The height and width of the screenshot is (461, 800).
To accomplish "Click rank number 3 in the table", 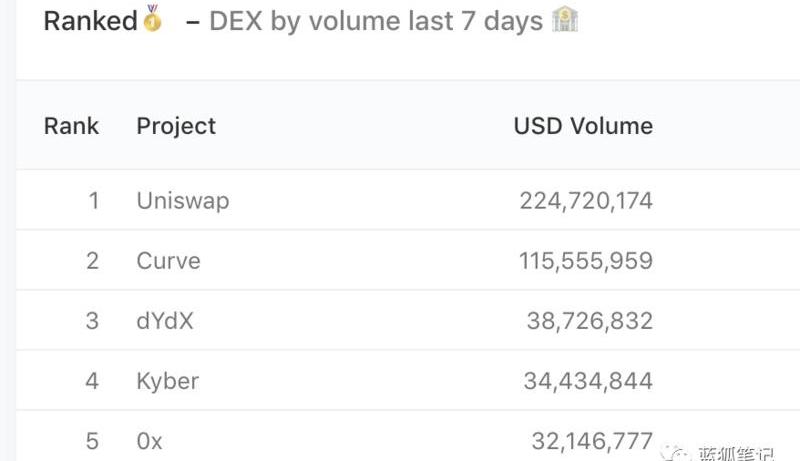I will (x=93, y=321).
